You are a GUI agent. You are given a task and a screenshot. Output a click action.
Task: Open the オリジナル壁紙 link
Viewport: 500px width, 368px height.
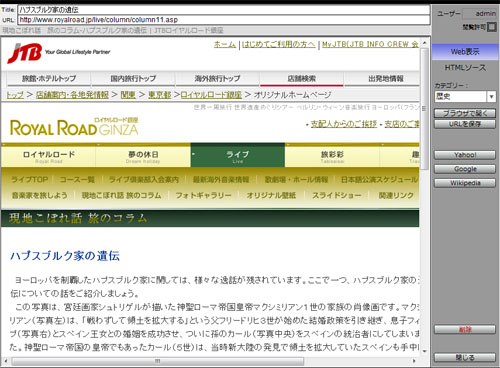click(271, 195)
